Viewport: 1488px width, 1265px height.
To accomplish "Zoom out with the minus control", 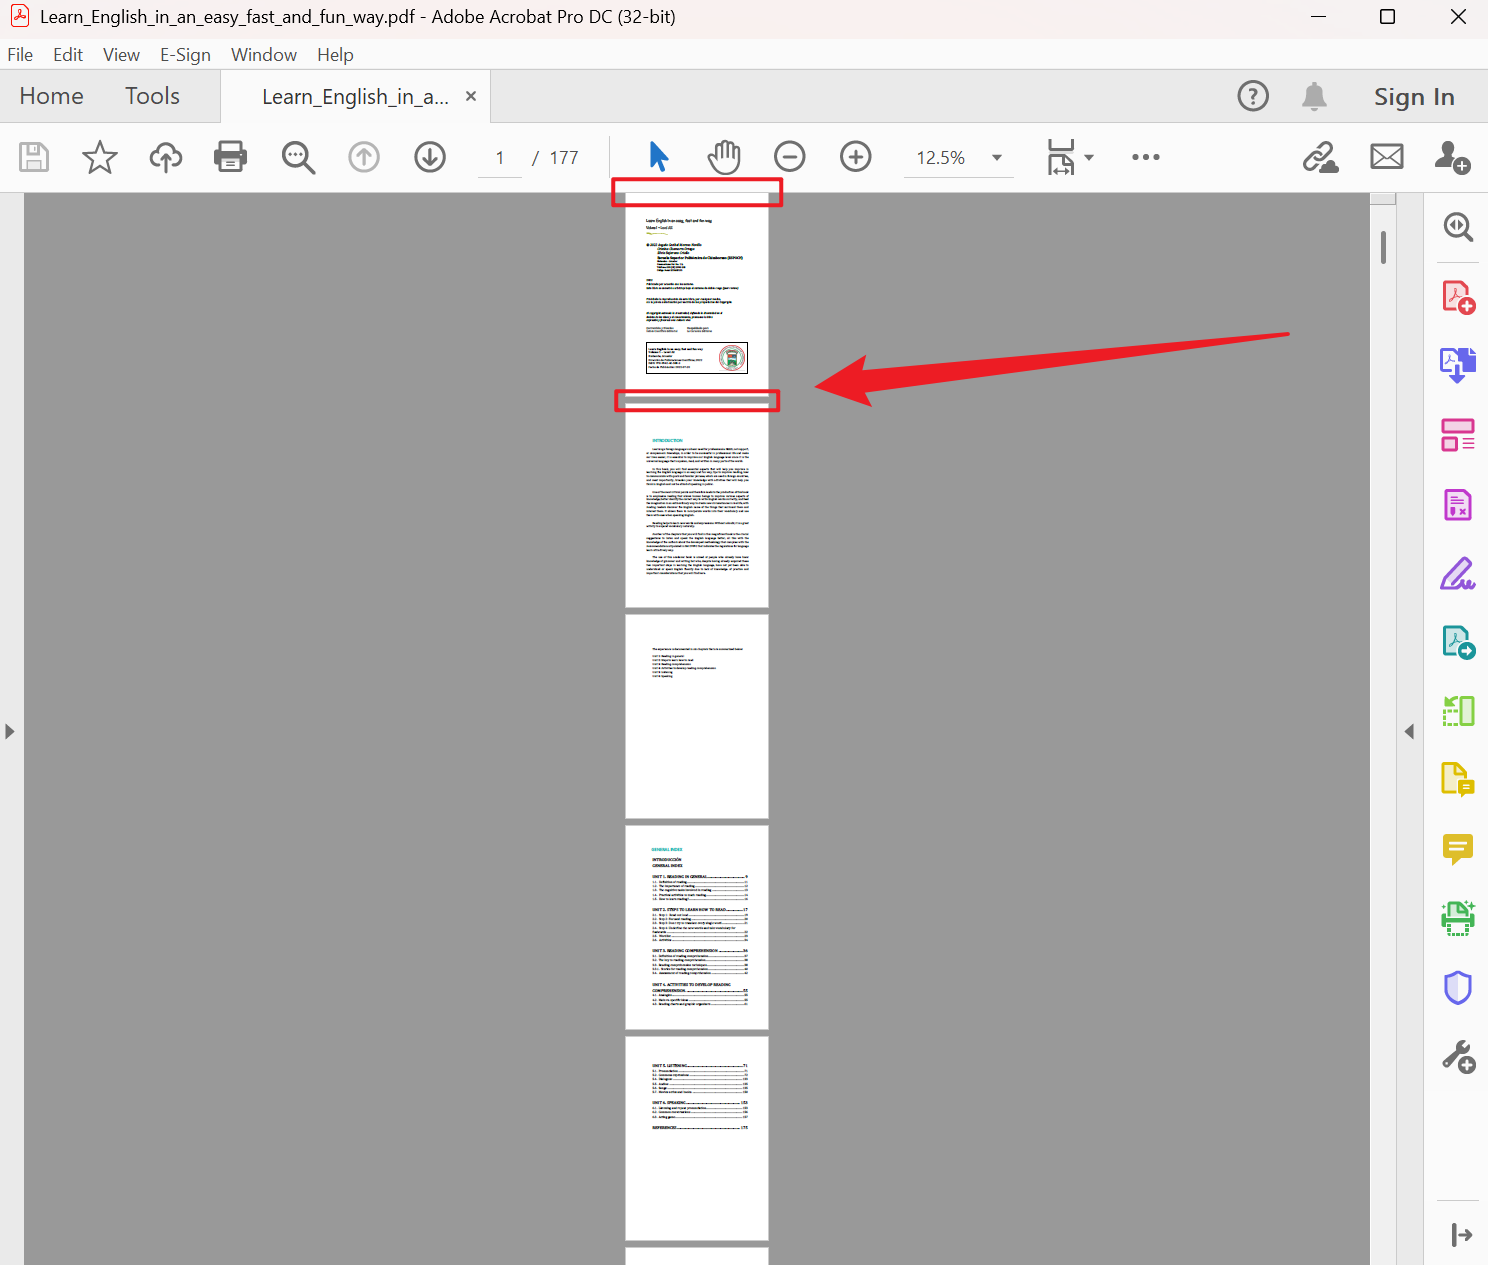I will 789,157.
